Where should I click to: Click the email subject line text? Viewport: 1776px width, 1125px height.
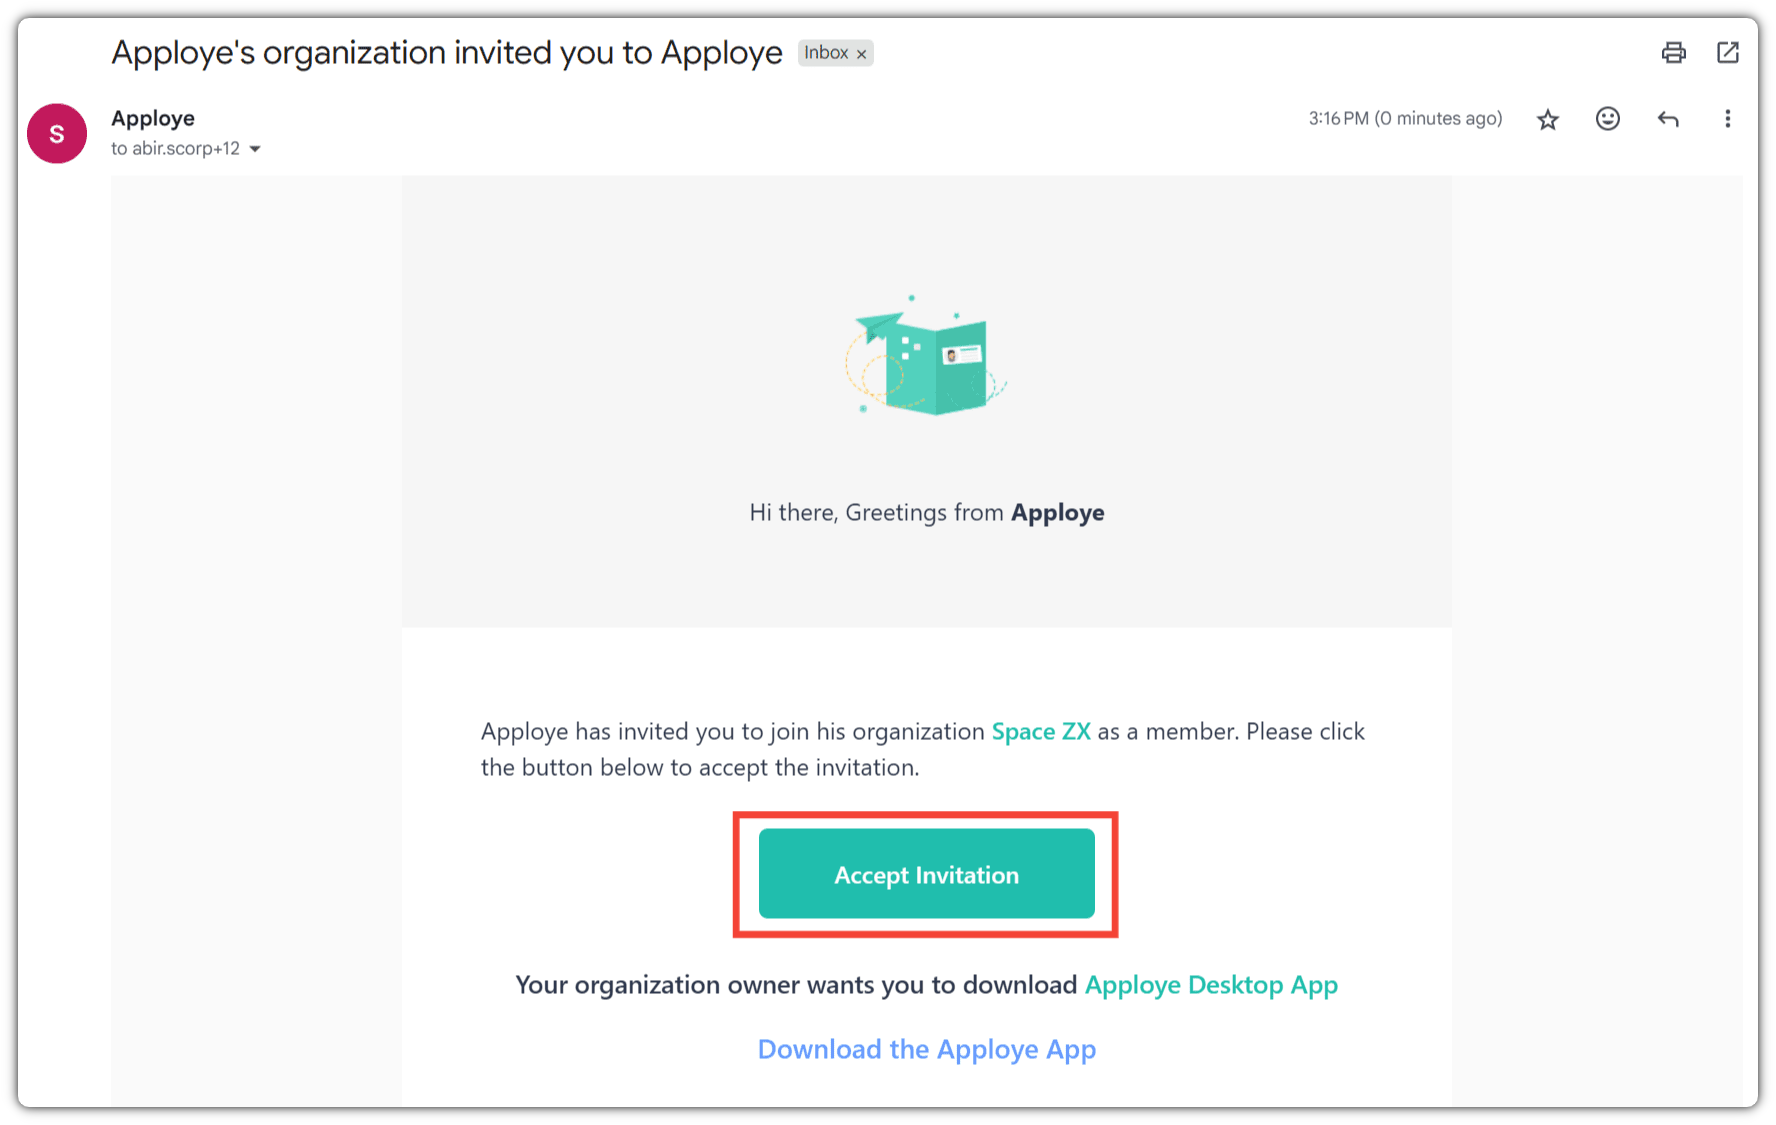[x=447, y=53]
